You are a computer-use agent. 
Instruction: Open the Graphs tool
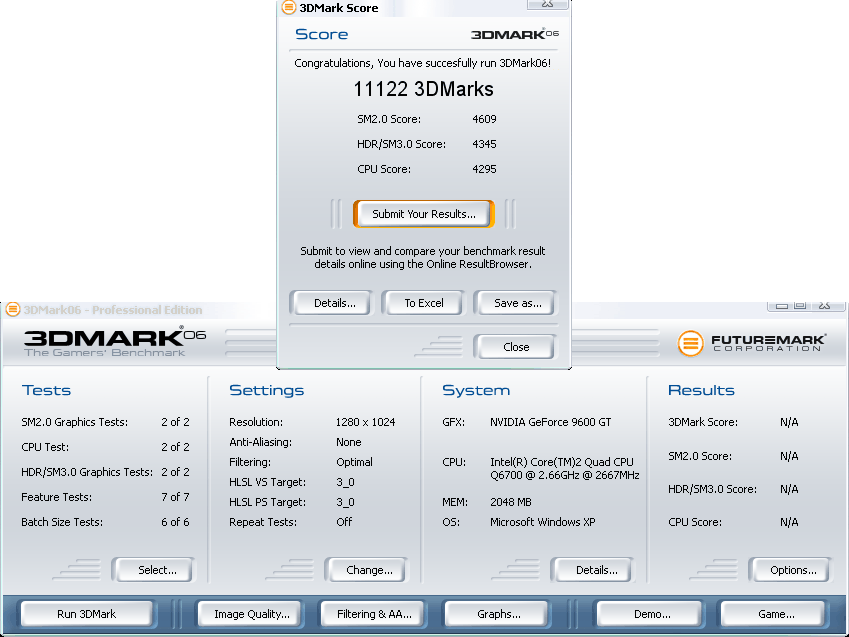497,614
